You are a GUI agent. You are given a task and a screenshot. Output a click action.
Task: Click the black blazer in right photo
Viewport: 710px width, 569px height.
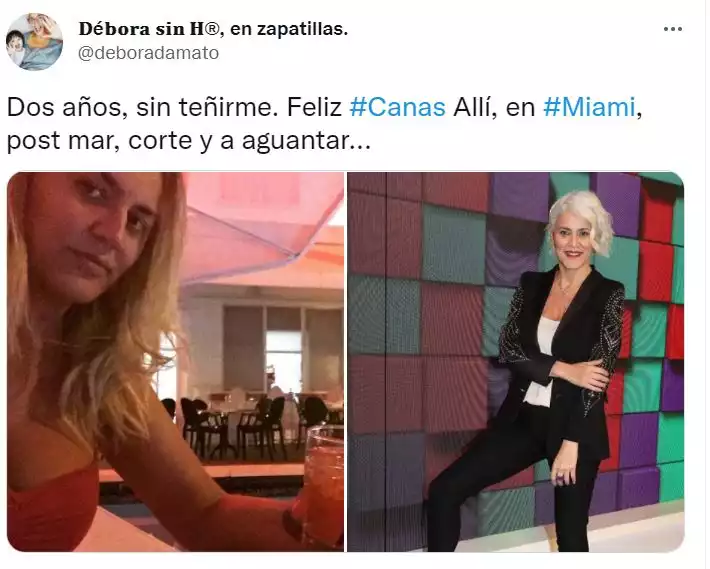click(561, 344)
